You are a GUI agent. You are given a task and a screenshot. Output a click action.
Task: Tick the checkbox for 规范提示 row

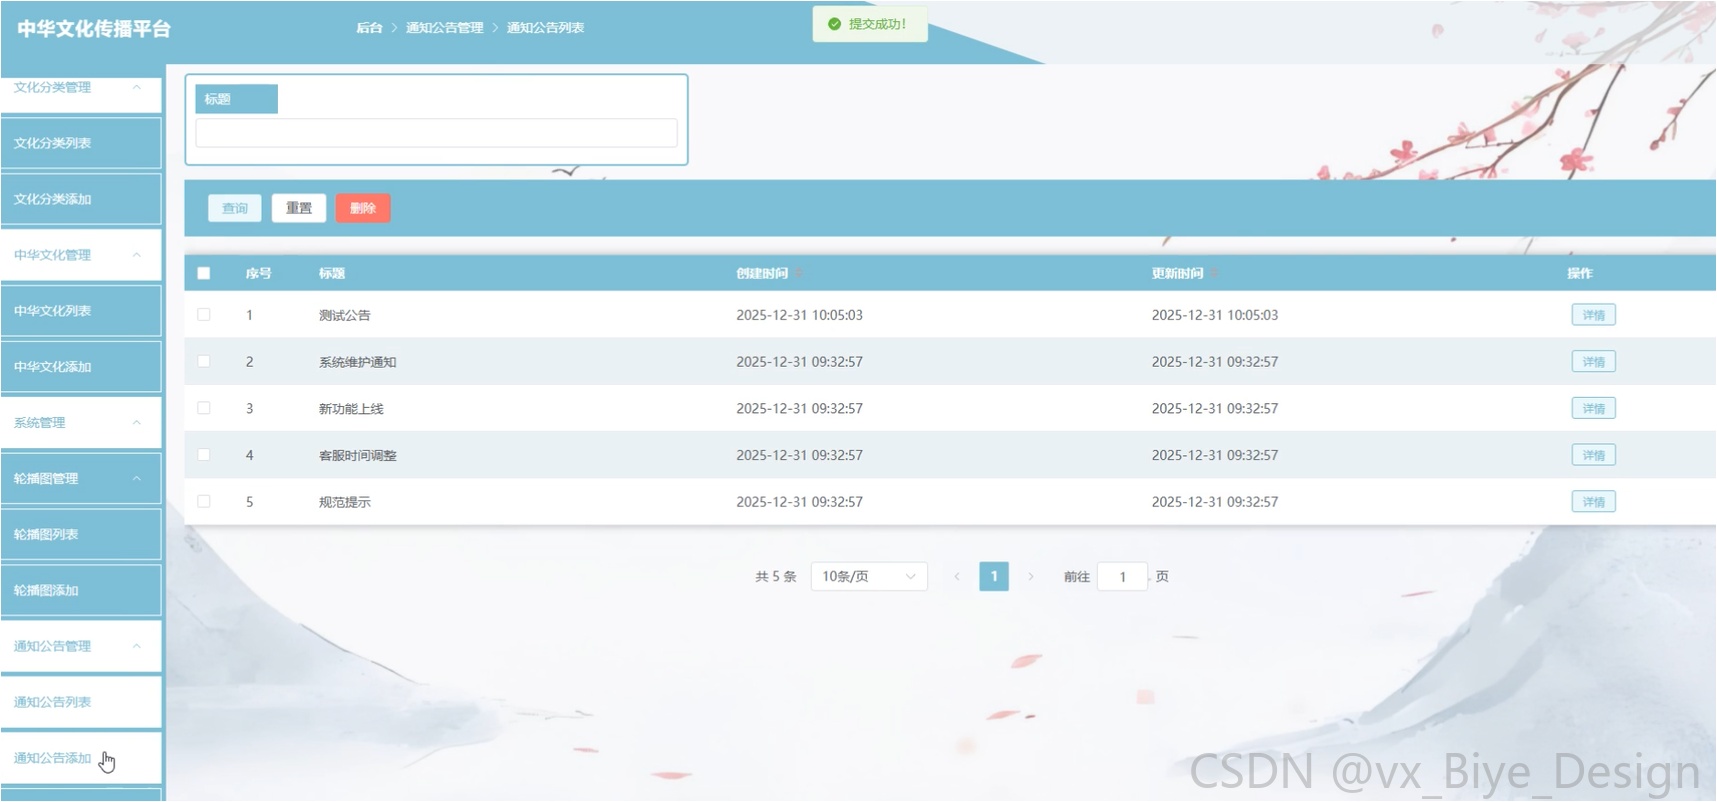pos(204,502)
